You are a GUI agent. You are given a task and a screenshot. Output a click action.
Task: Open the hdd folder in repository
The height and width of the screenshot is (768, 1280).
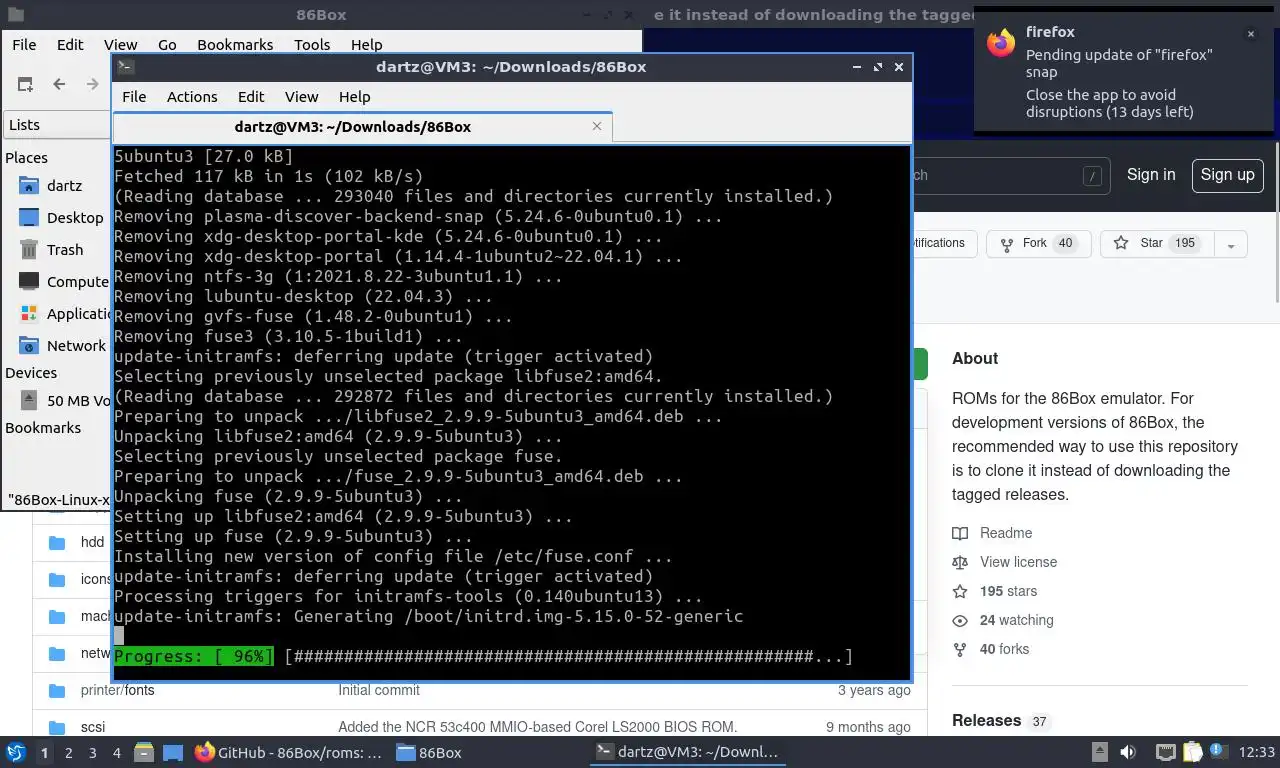(x=92, y=542)
